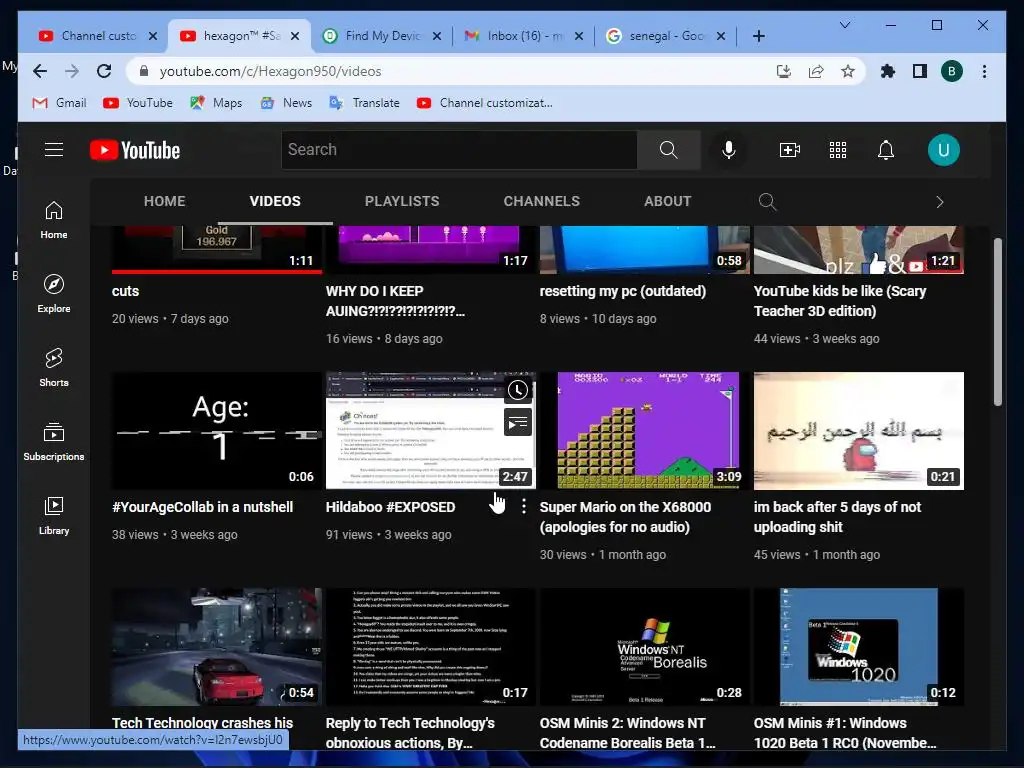This screenshot has height=768, width=1024.
Task: Open options menu for Hildaboo #EXPOSED
Action: click(x=523, y=506)
